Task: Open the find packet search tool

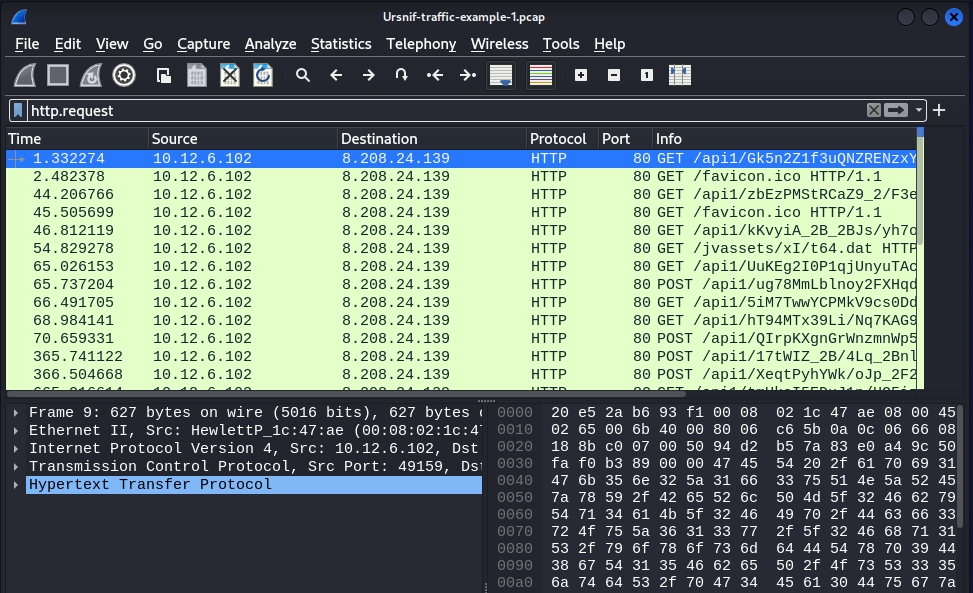Action: [x=303, y=75]
